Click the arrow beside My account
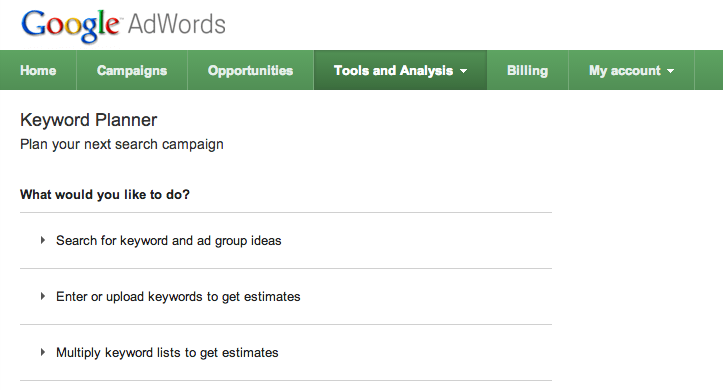 click(670, 71)
